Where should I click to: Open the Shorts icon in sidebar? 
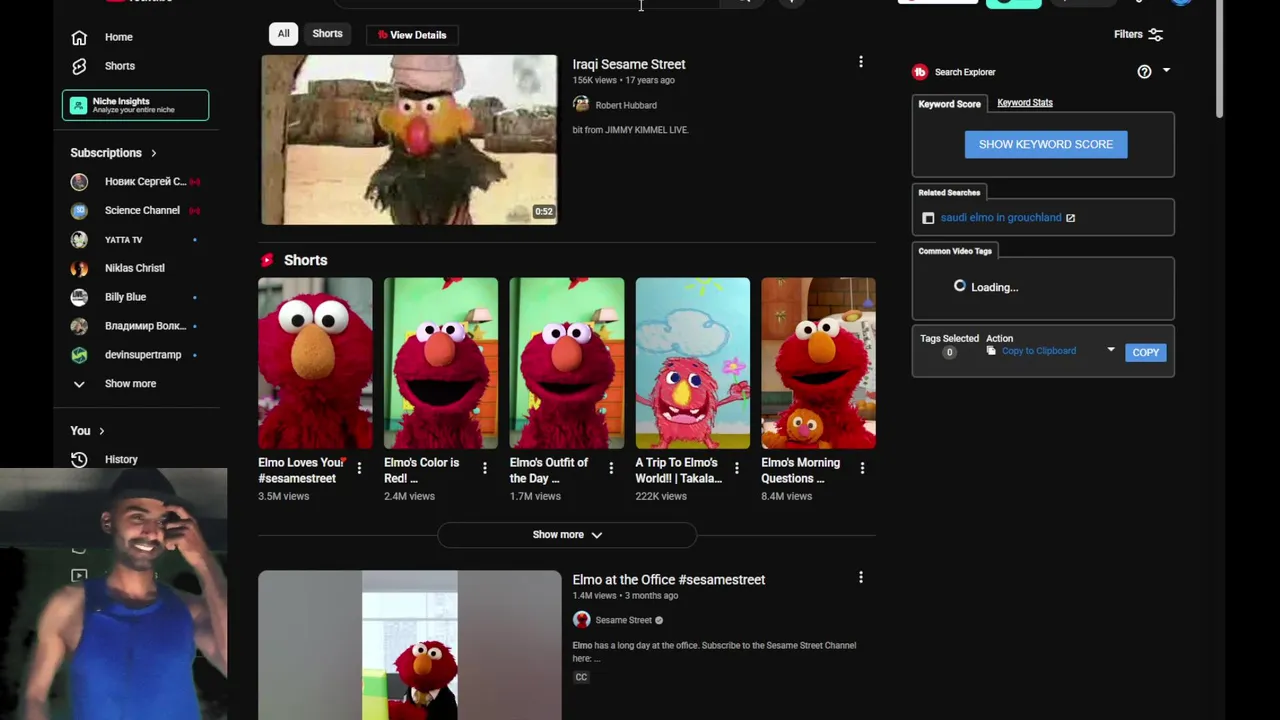(x=79, y=66)
